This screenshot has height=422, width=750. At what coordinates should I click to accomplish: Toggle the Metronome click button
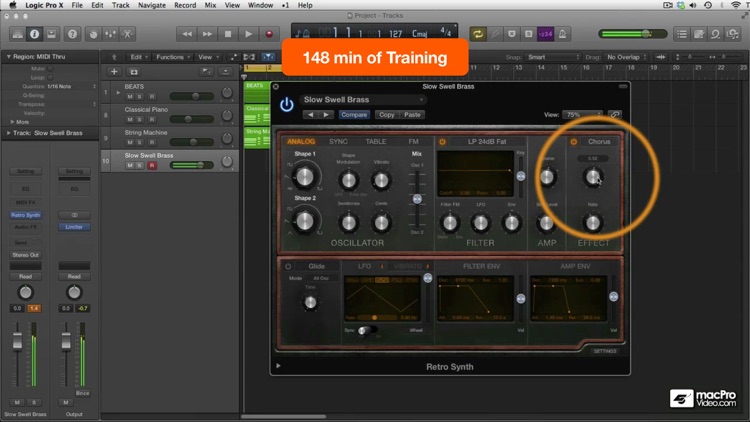(x=562, y=34)
